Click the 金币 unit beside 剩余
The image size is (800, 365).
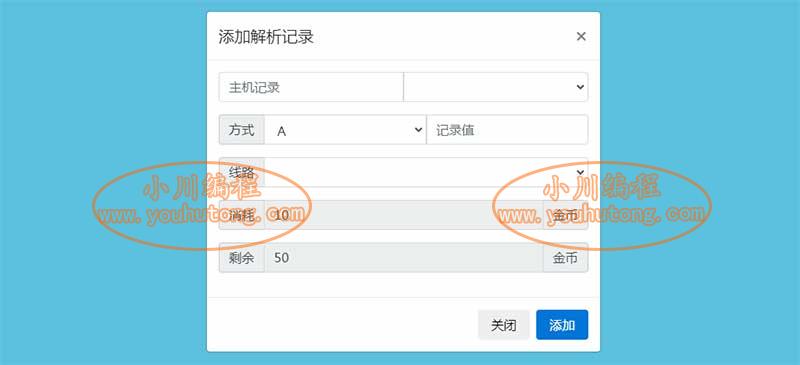[565, 258]
